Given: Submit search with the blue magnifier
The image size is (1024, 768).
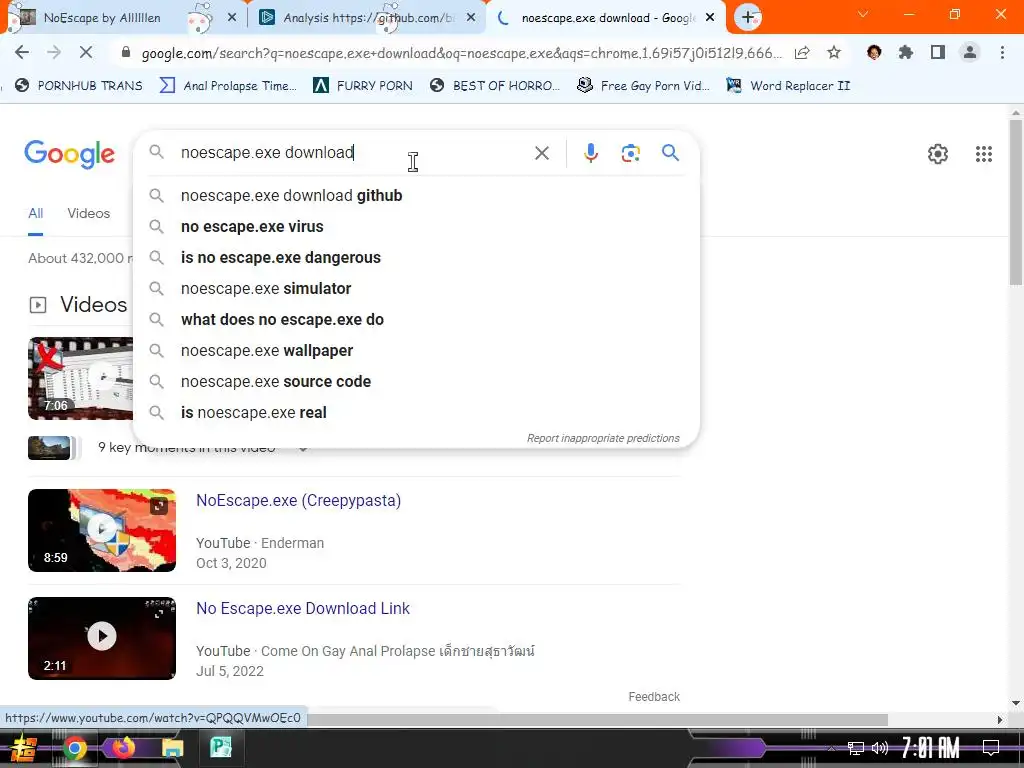Looking at the screenshot, I should pos(670,153).
